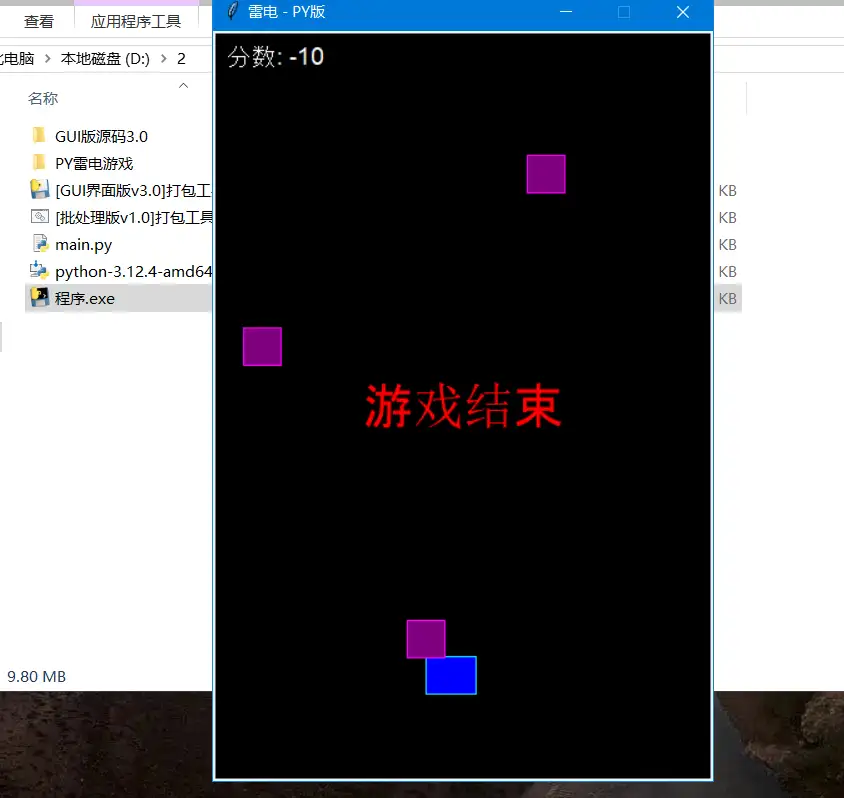The width and height of the screenshot is (844, 798).
Task: Select the 程序.exe file icon
Action: pos(40,298)
